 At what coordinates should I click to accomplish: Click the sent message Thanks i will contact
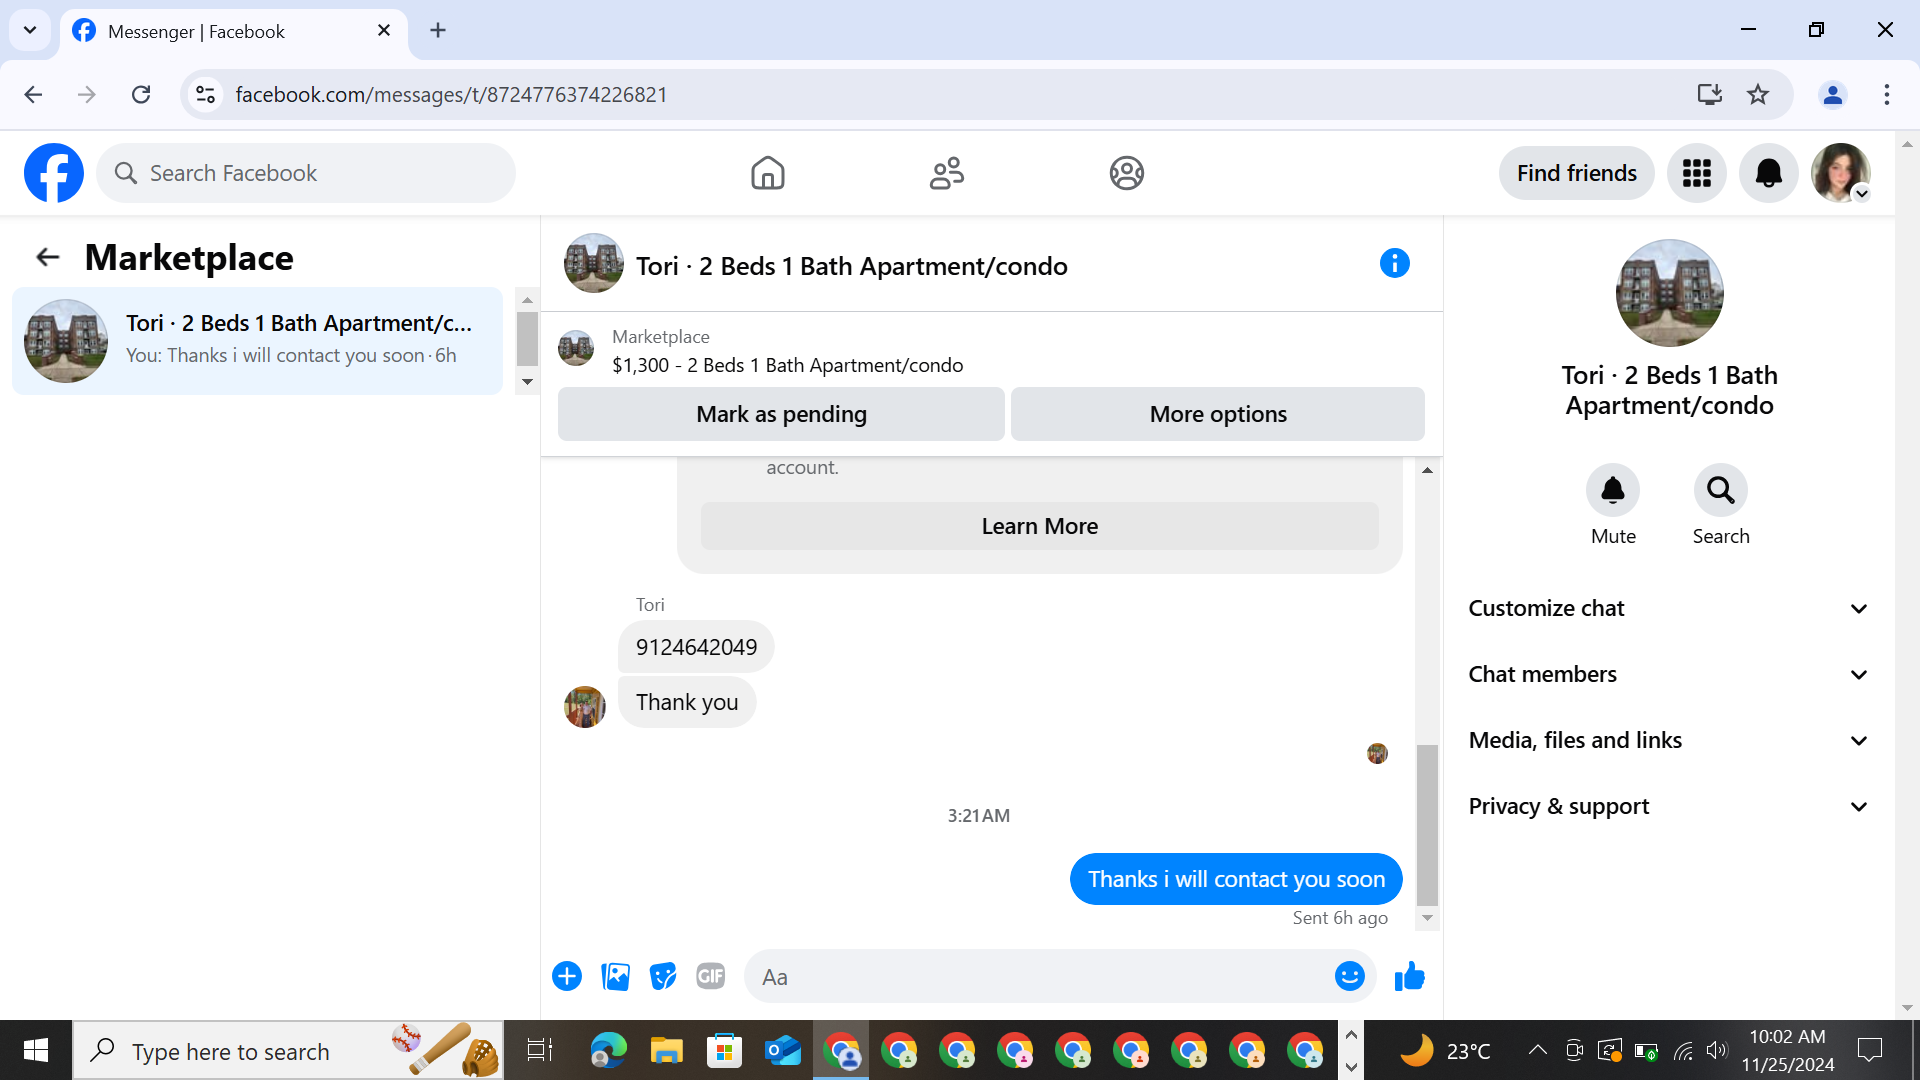(x=1236, y=879)
